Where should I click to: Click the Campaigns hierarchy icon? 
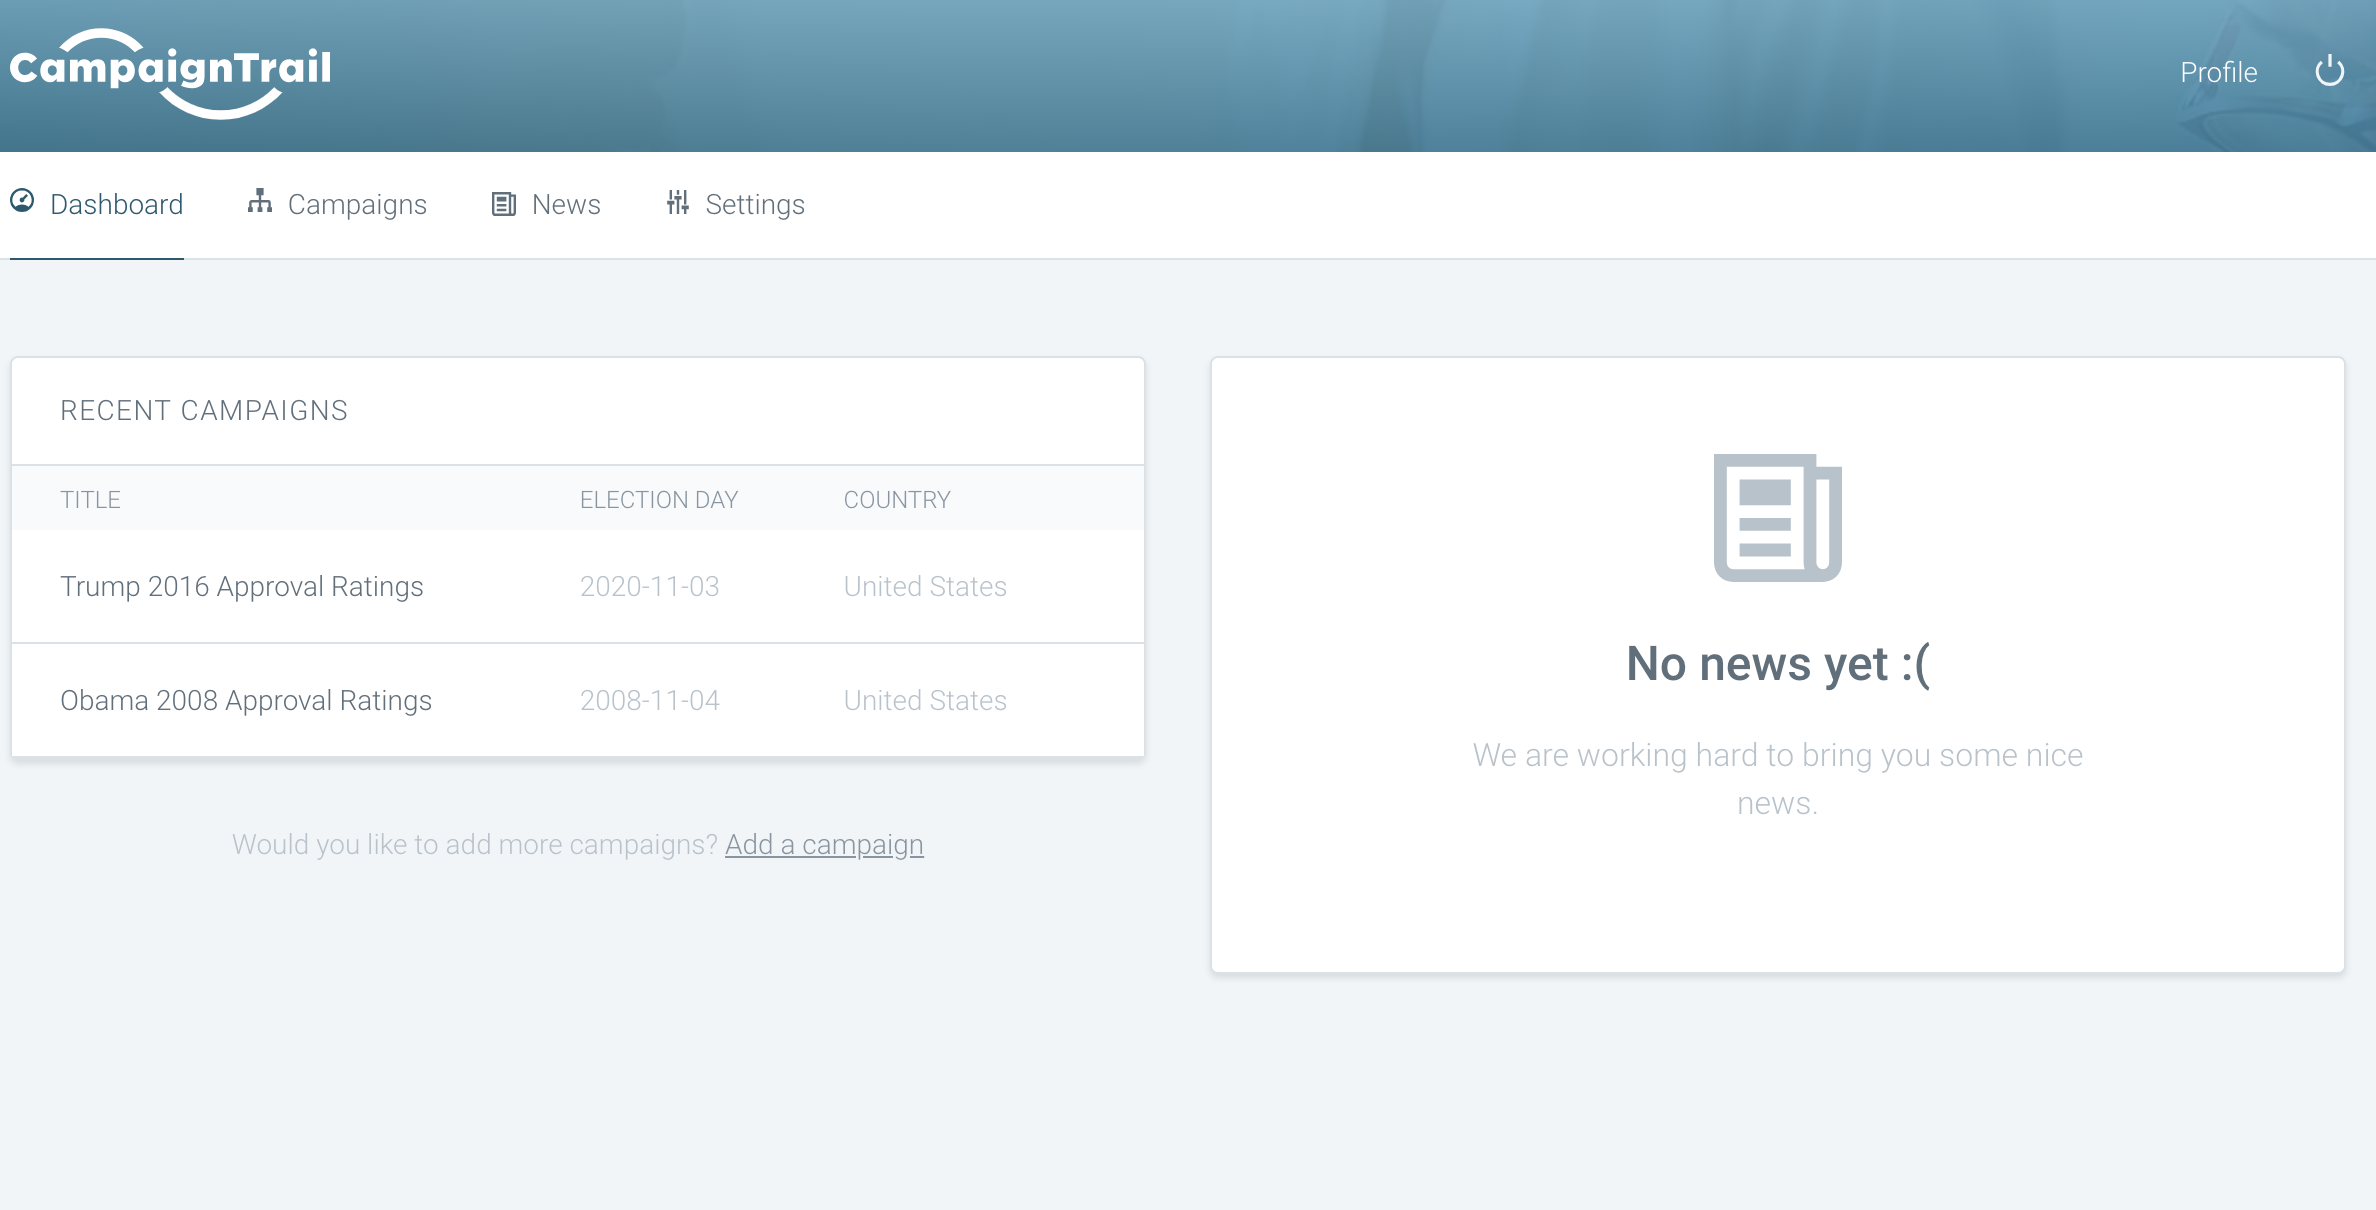tap(260, 202)
